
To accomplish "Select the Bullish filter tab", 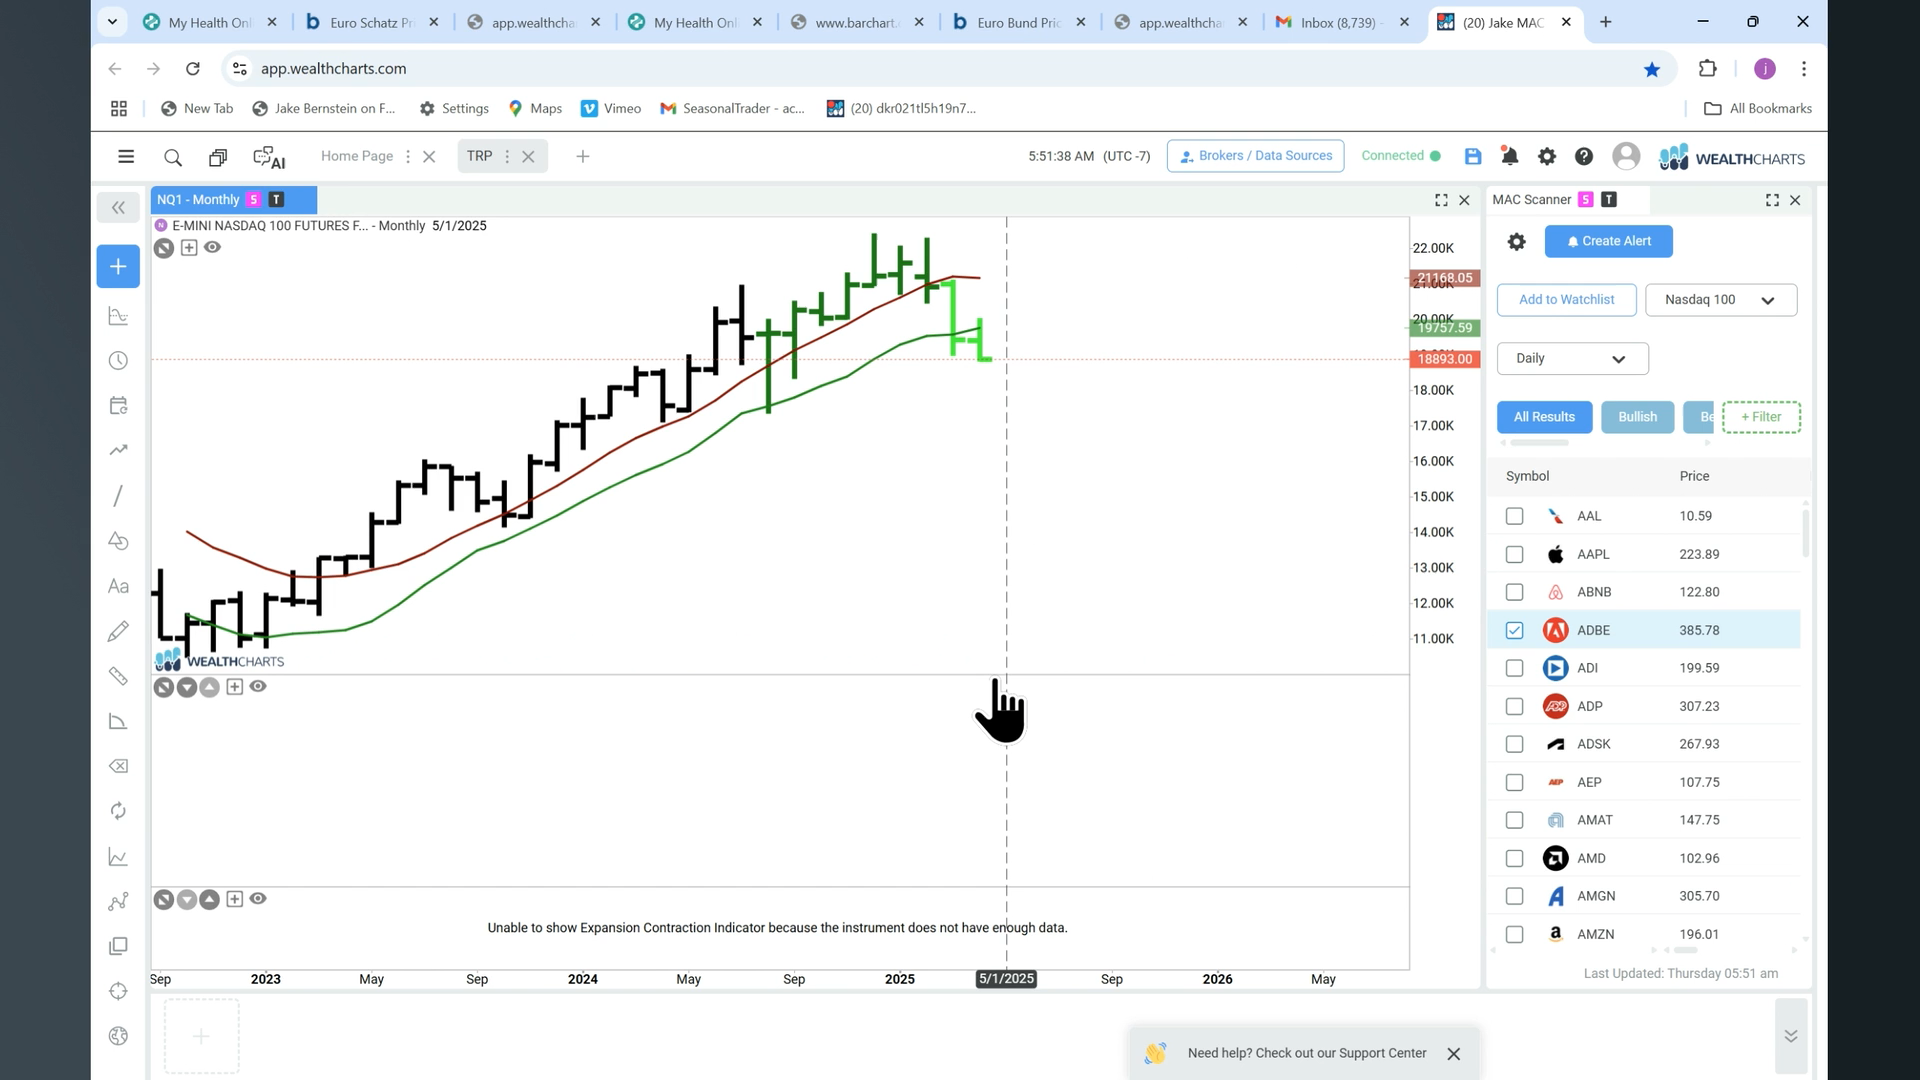I will pos(1637,417).
